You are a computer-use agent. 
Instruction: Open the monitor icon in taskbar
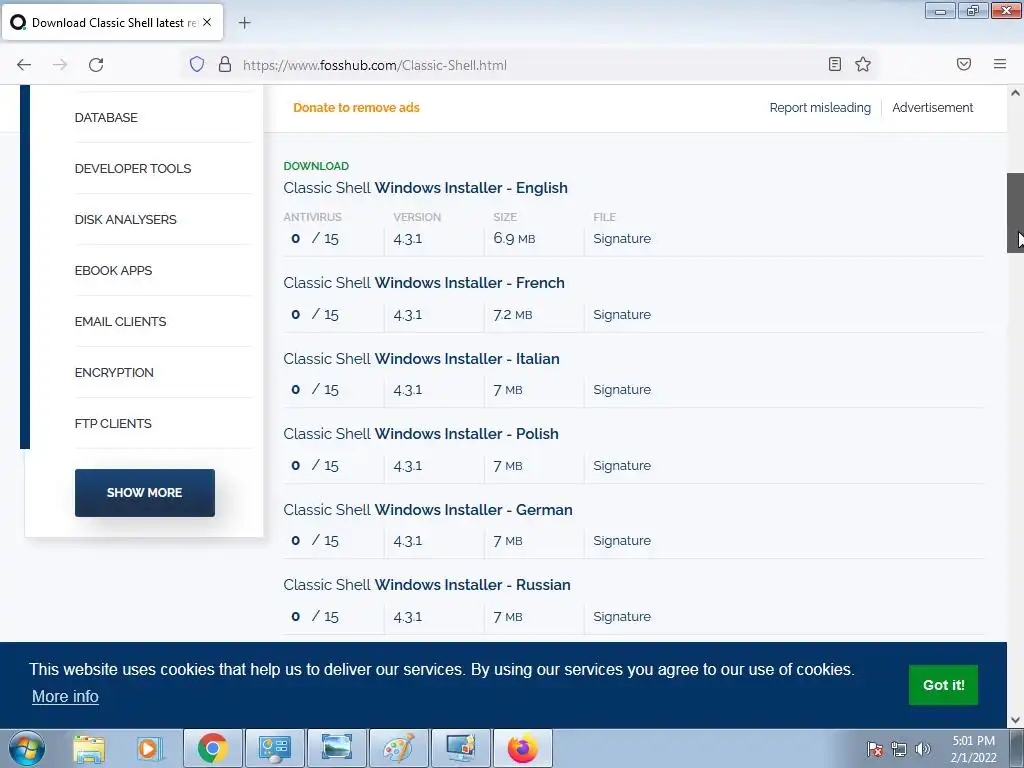point(460,748)
